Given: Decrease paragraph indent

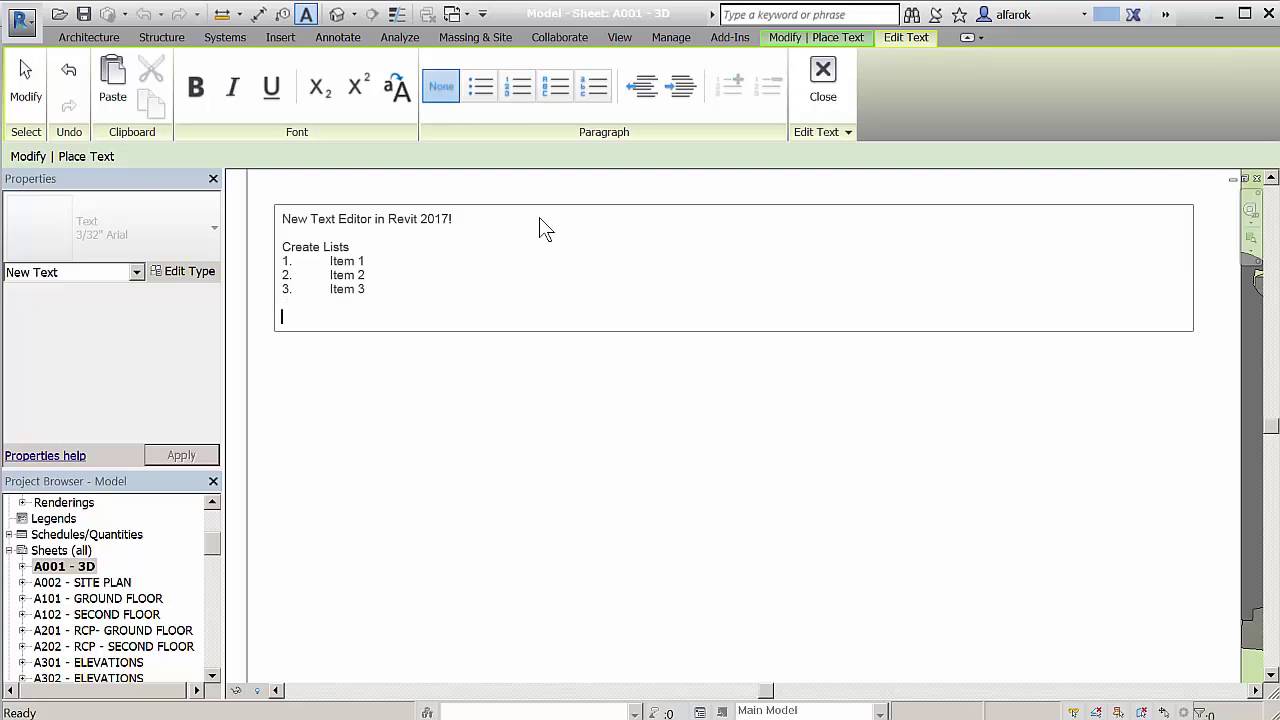Looking at the screenshot, I should [x=642, y=87].
